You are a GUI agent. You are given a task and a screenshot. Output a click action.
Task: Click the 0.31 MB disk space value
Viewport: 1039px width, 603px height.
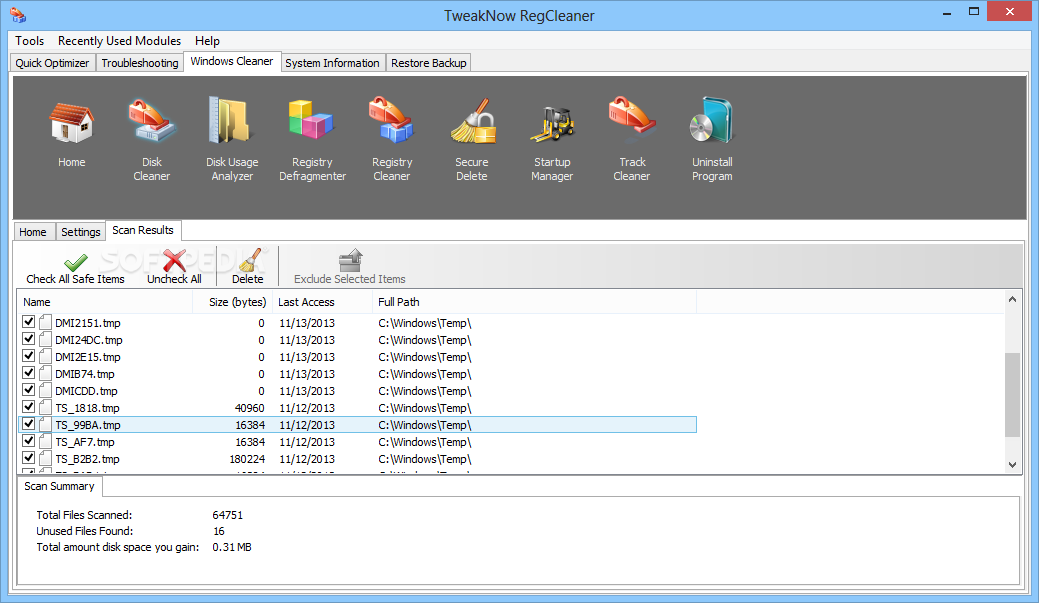point(232,547)
